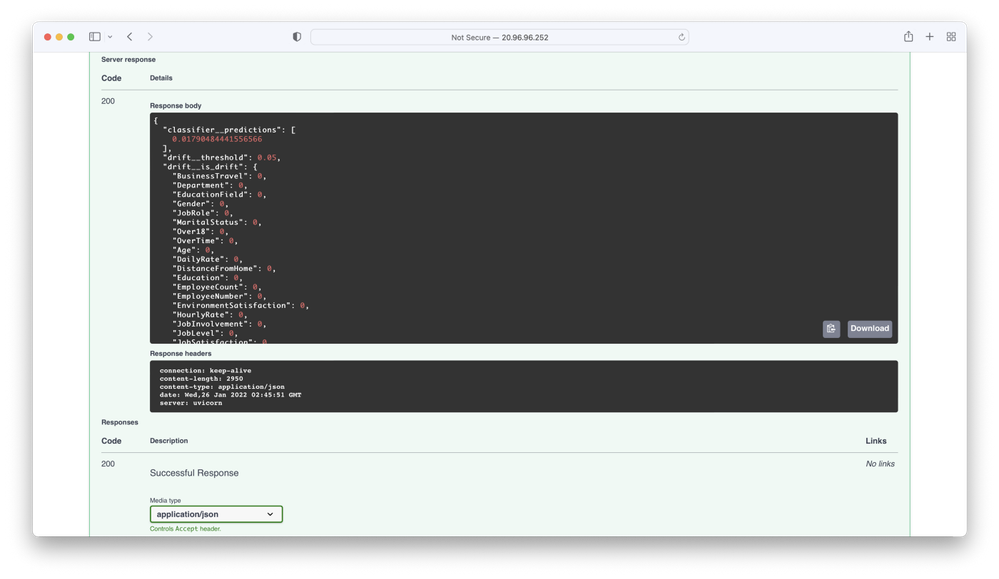Click the Response headers label
The width and height of the screenshot is (999, 579).
pos(180,354)
